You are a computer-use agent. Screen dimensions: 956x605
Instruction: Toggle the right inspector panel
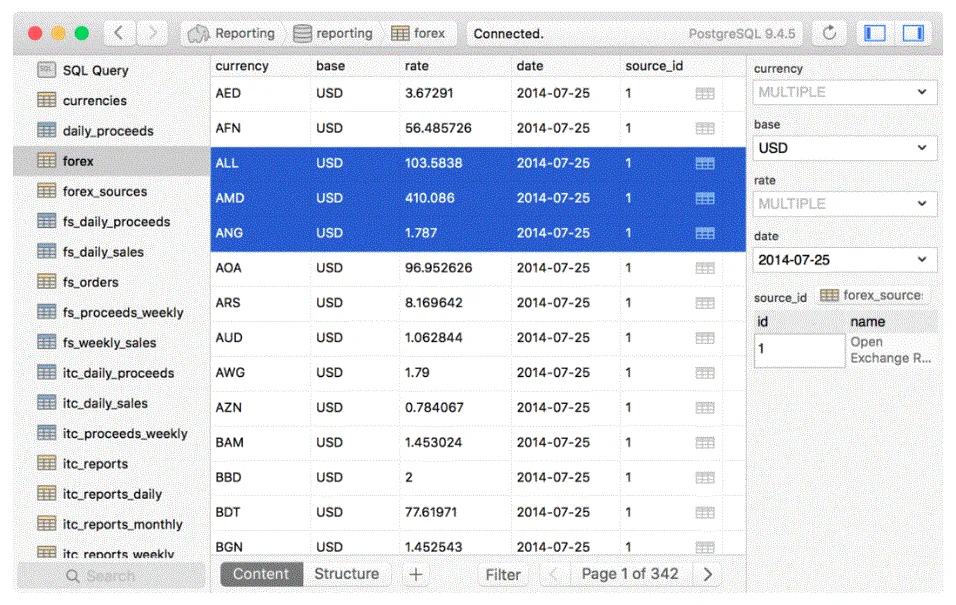tap(913, 33)
